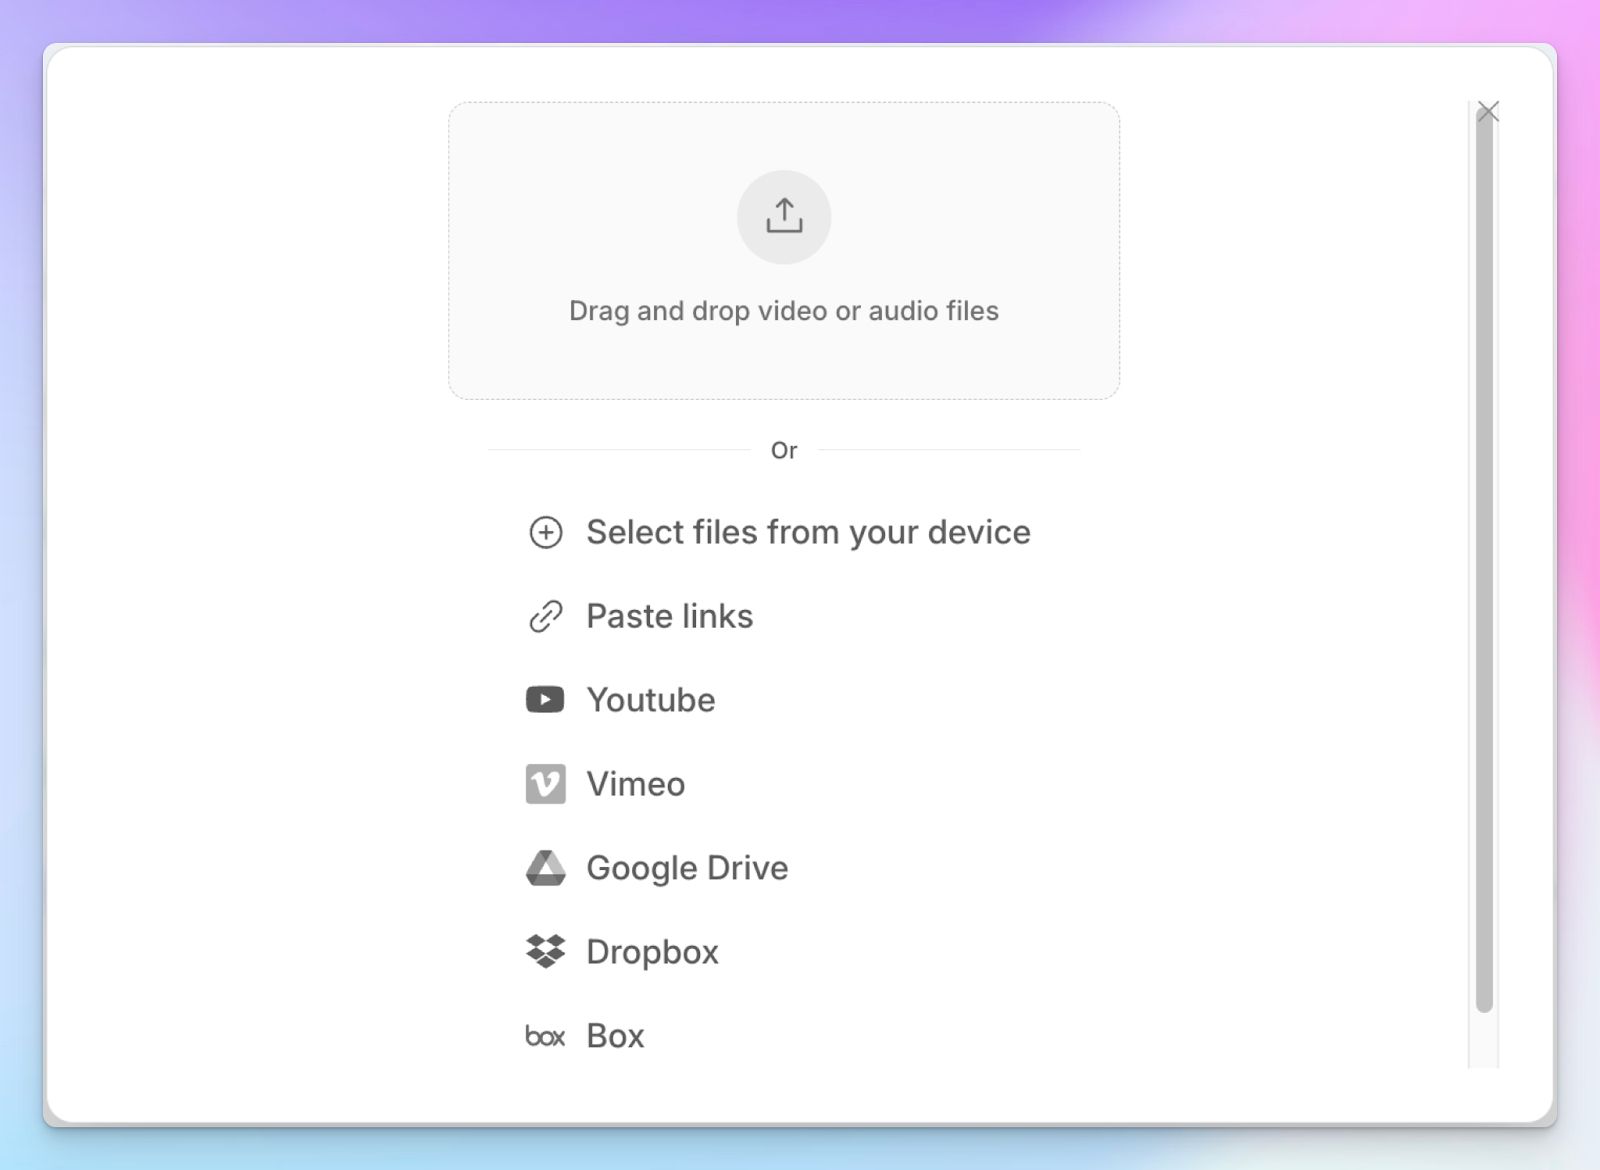Import files from Dropbox

(652, 952)
